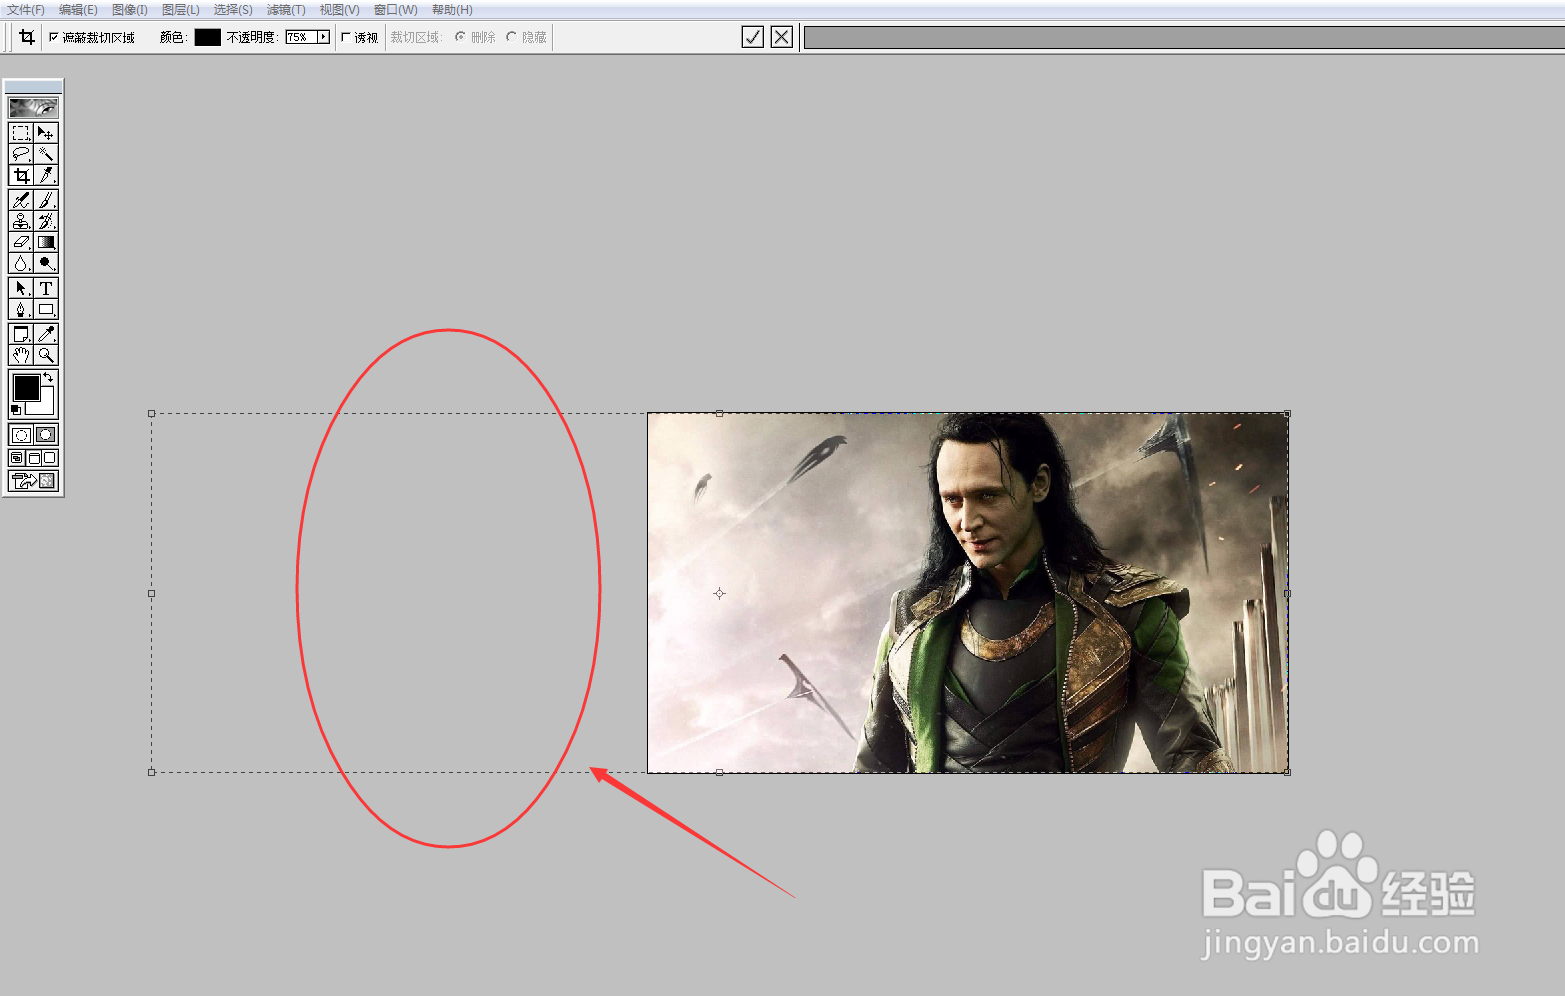Switch to Quick Mask mode
Viewport: 1565px width, 996px height.
click(x=46, y=435)
